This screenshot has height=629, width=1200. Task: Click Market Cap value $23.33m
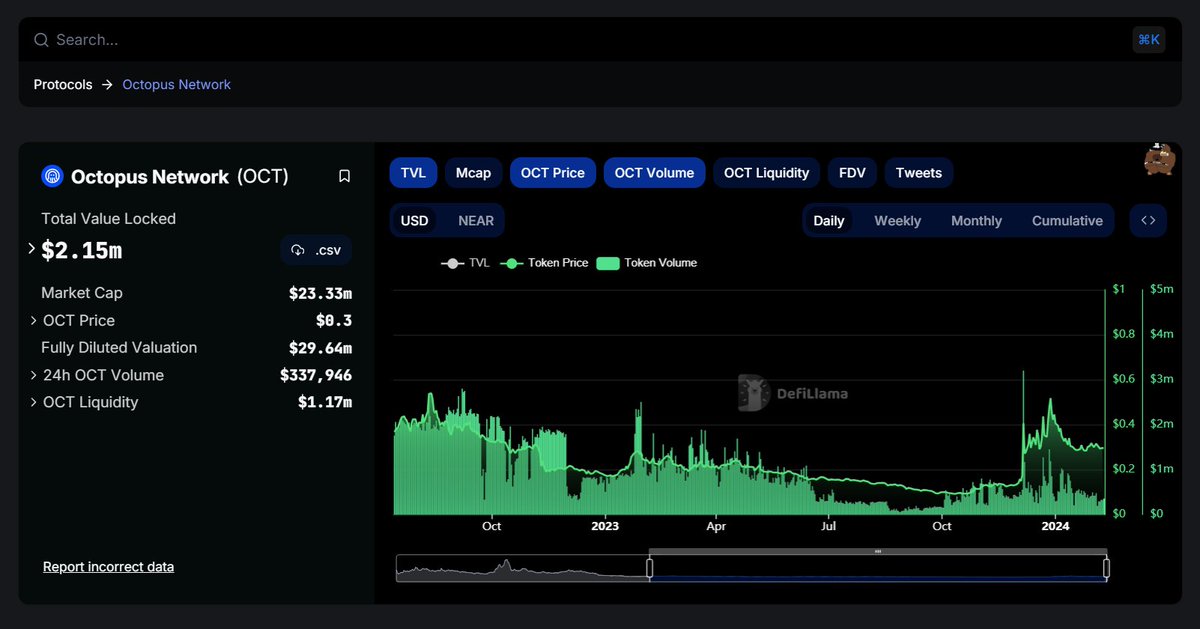coord(320,294)
